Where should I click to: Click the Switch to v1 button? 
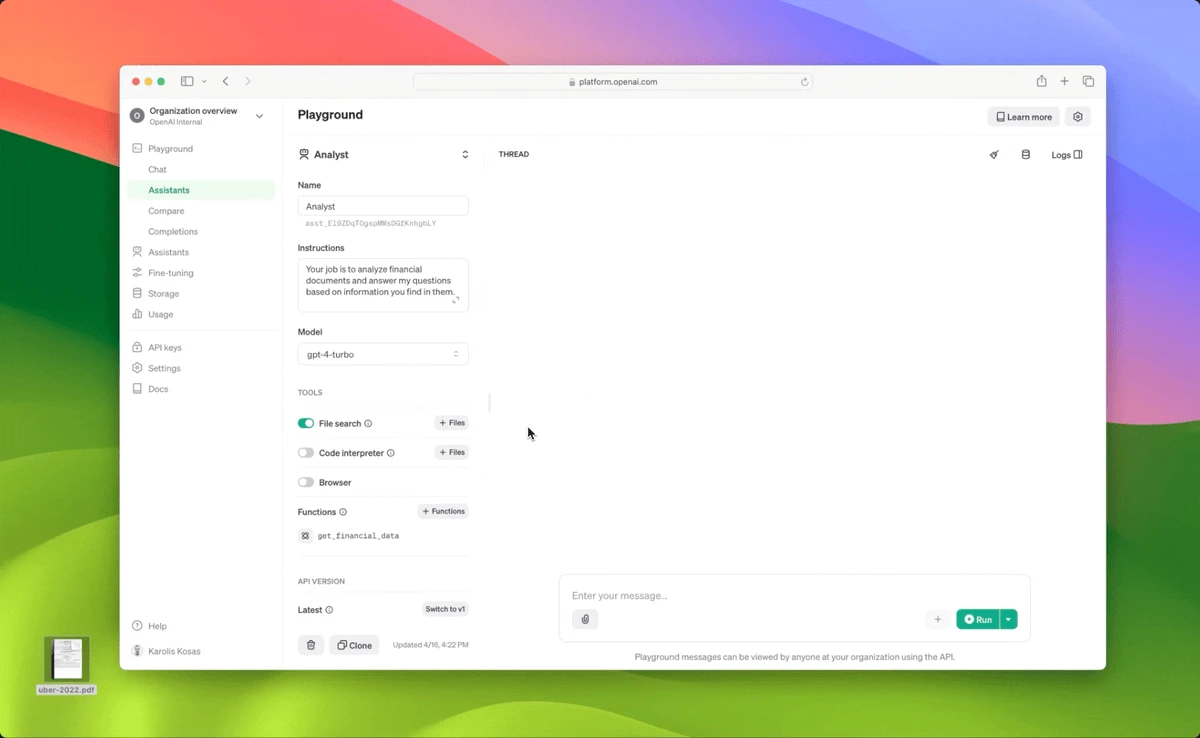[445, 609]
